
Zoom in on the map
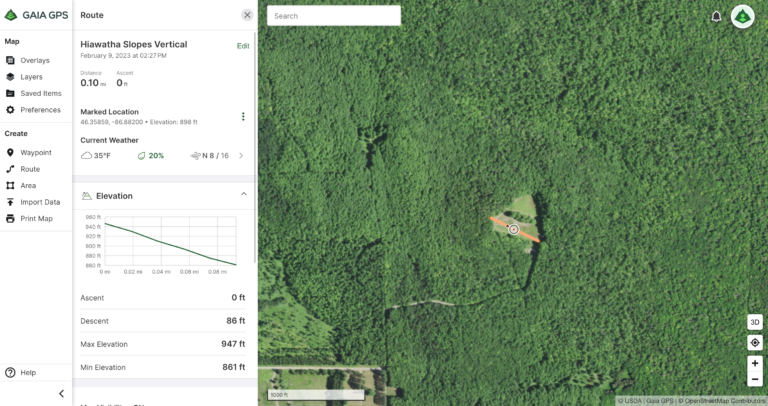755,363
